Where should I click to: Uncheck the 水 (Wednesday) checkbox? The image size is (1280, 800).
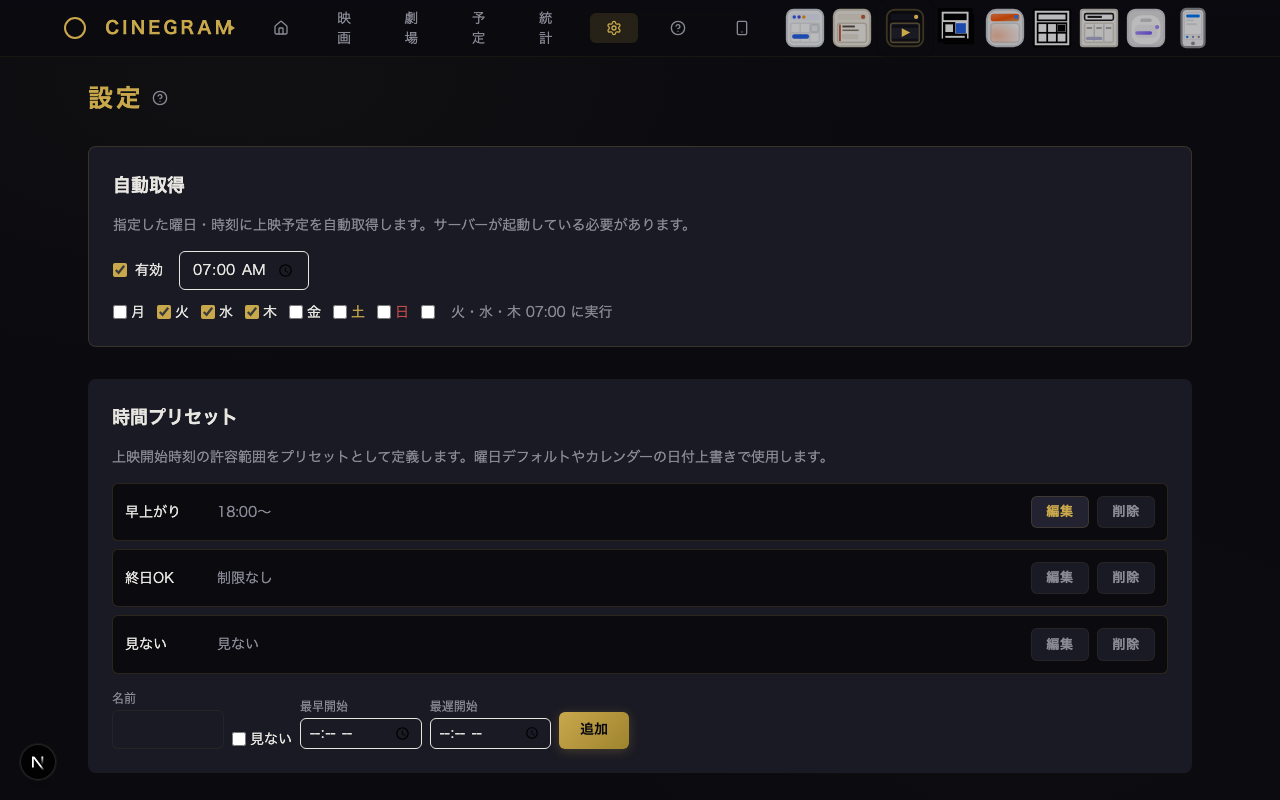pos(208,312)
